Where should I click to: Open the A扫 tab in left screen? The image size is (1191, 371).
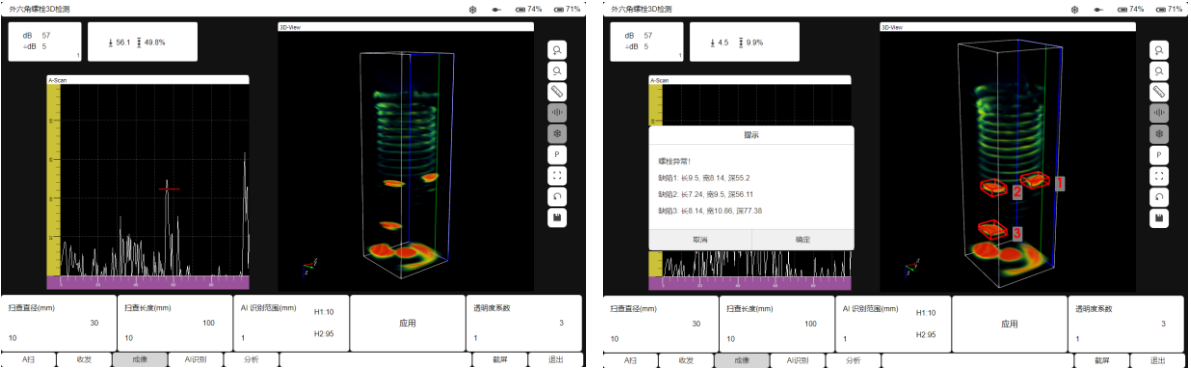tap(28, 360)
